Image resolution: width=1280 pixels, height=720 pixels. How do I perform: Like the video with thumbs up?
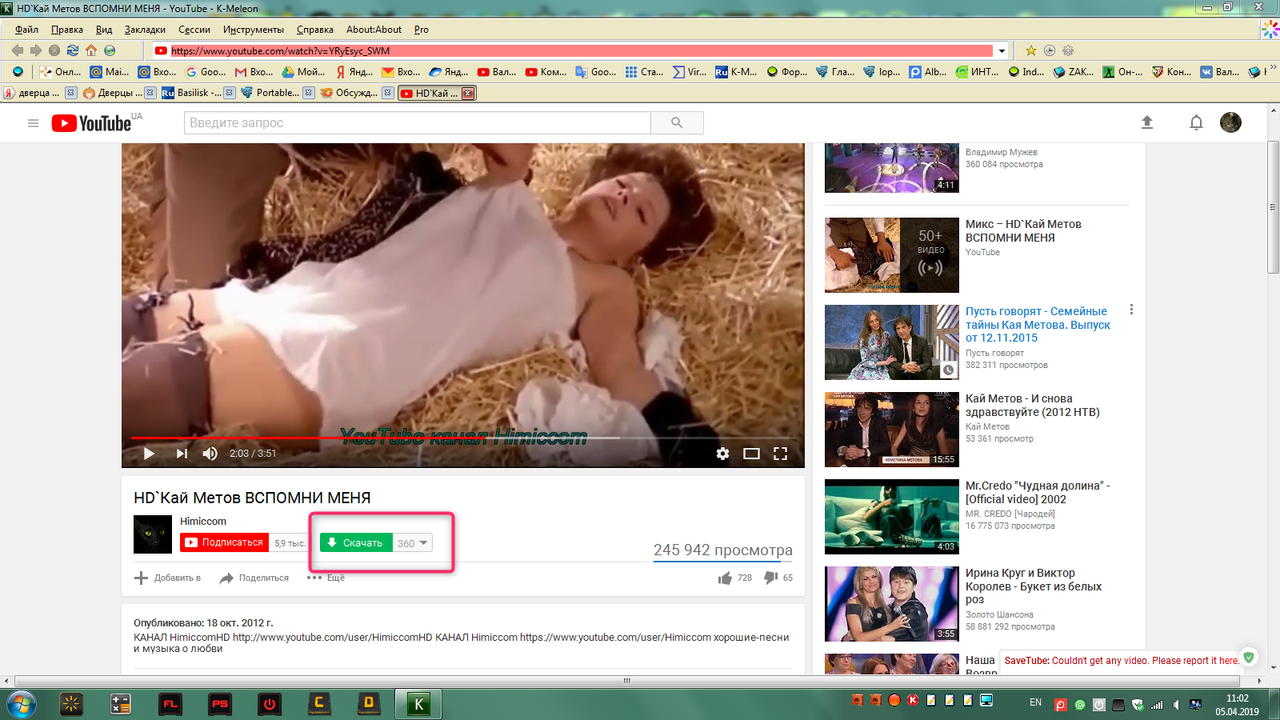[x=725, y=577]
